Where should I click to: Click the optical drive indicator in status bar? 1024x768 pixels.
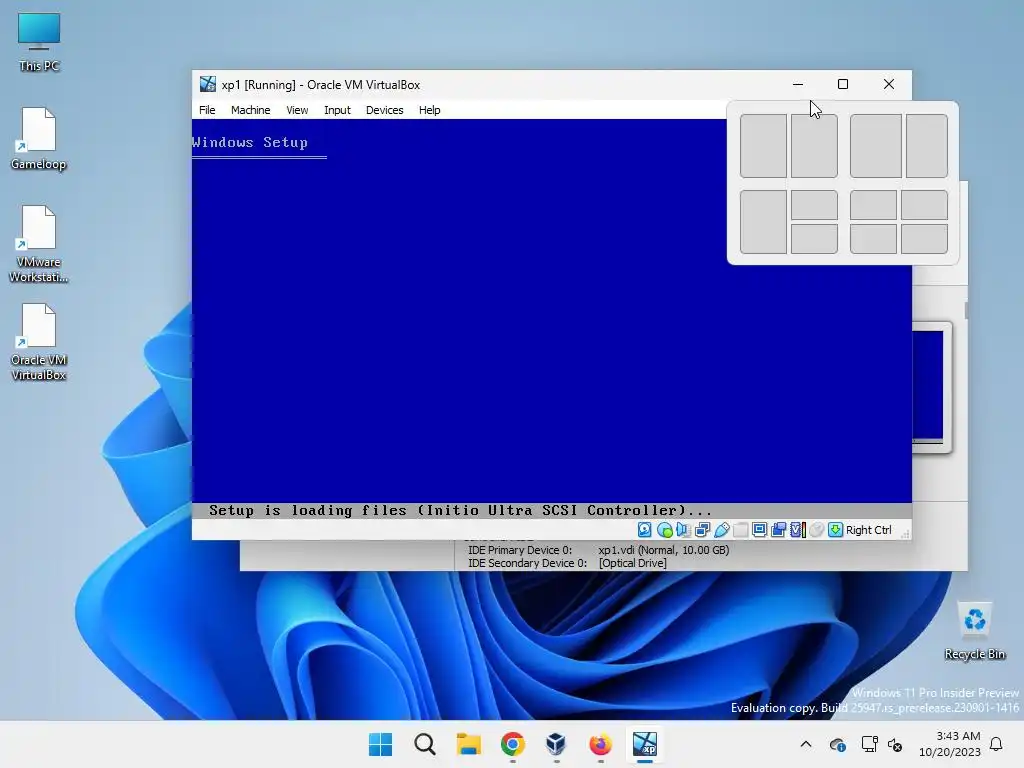pos(664,530)
